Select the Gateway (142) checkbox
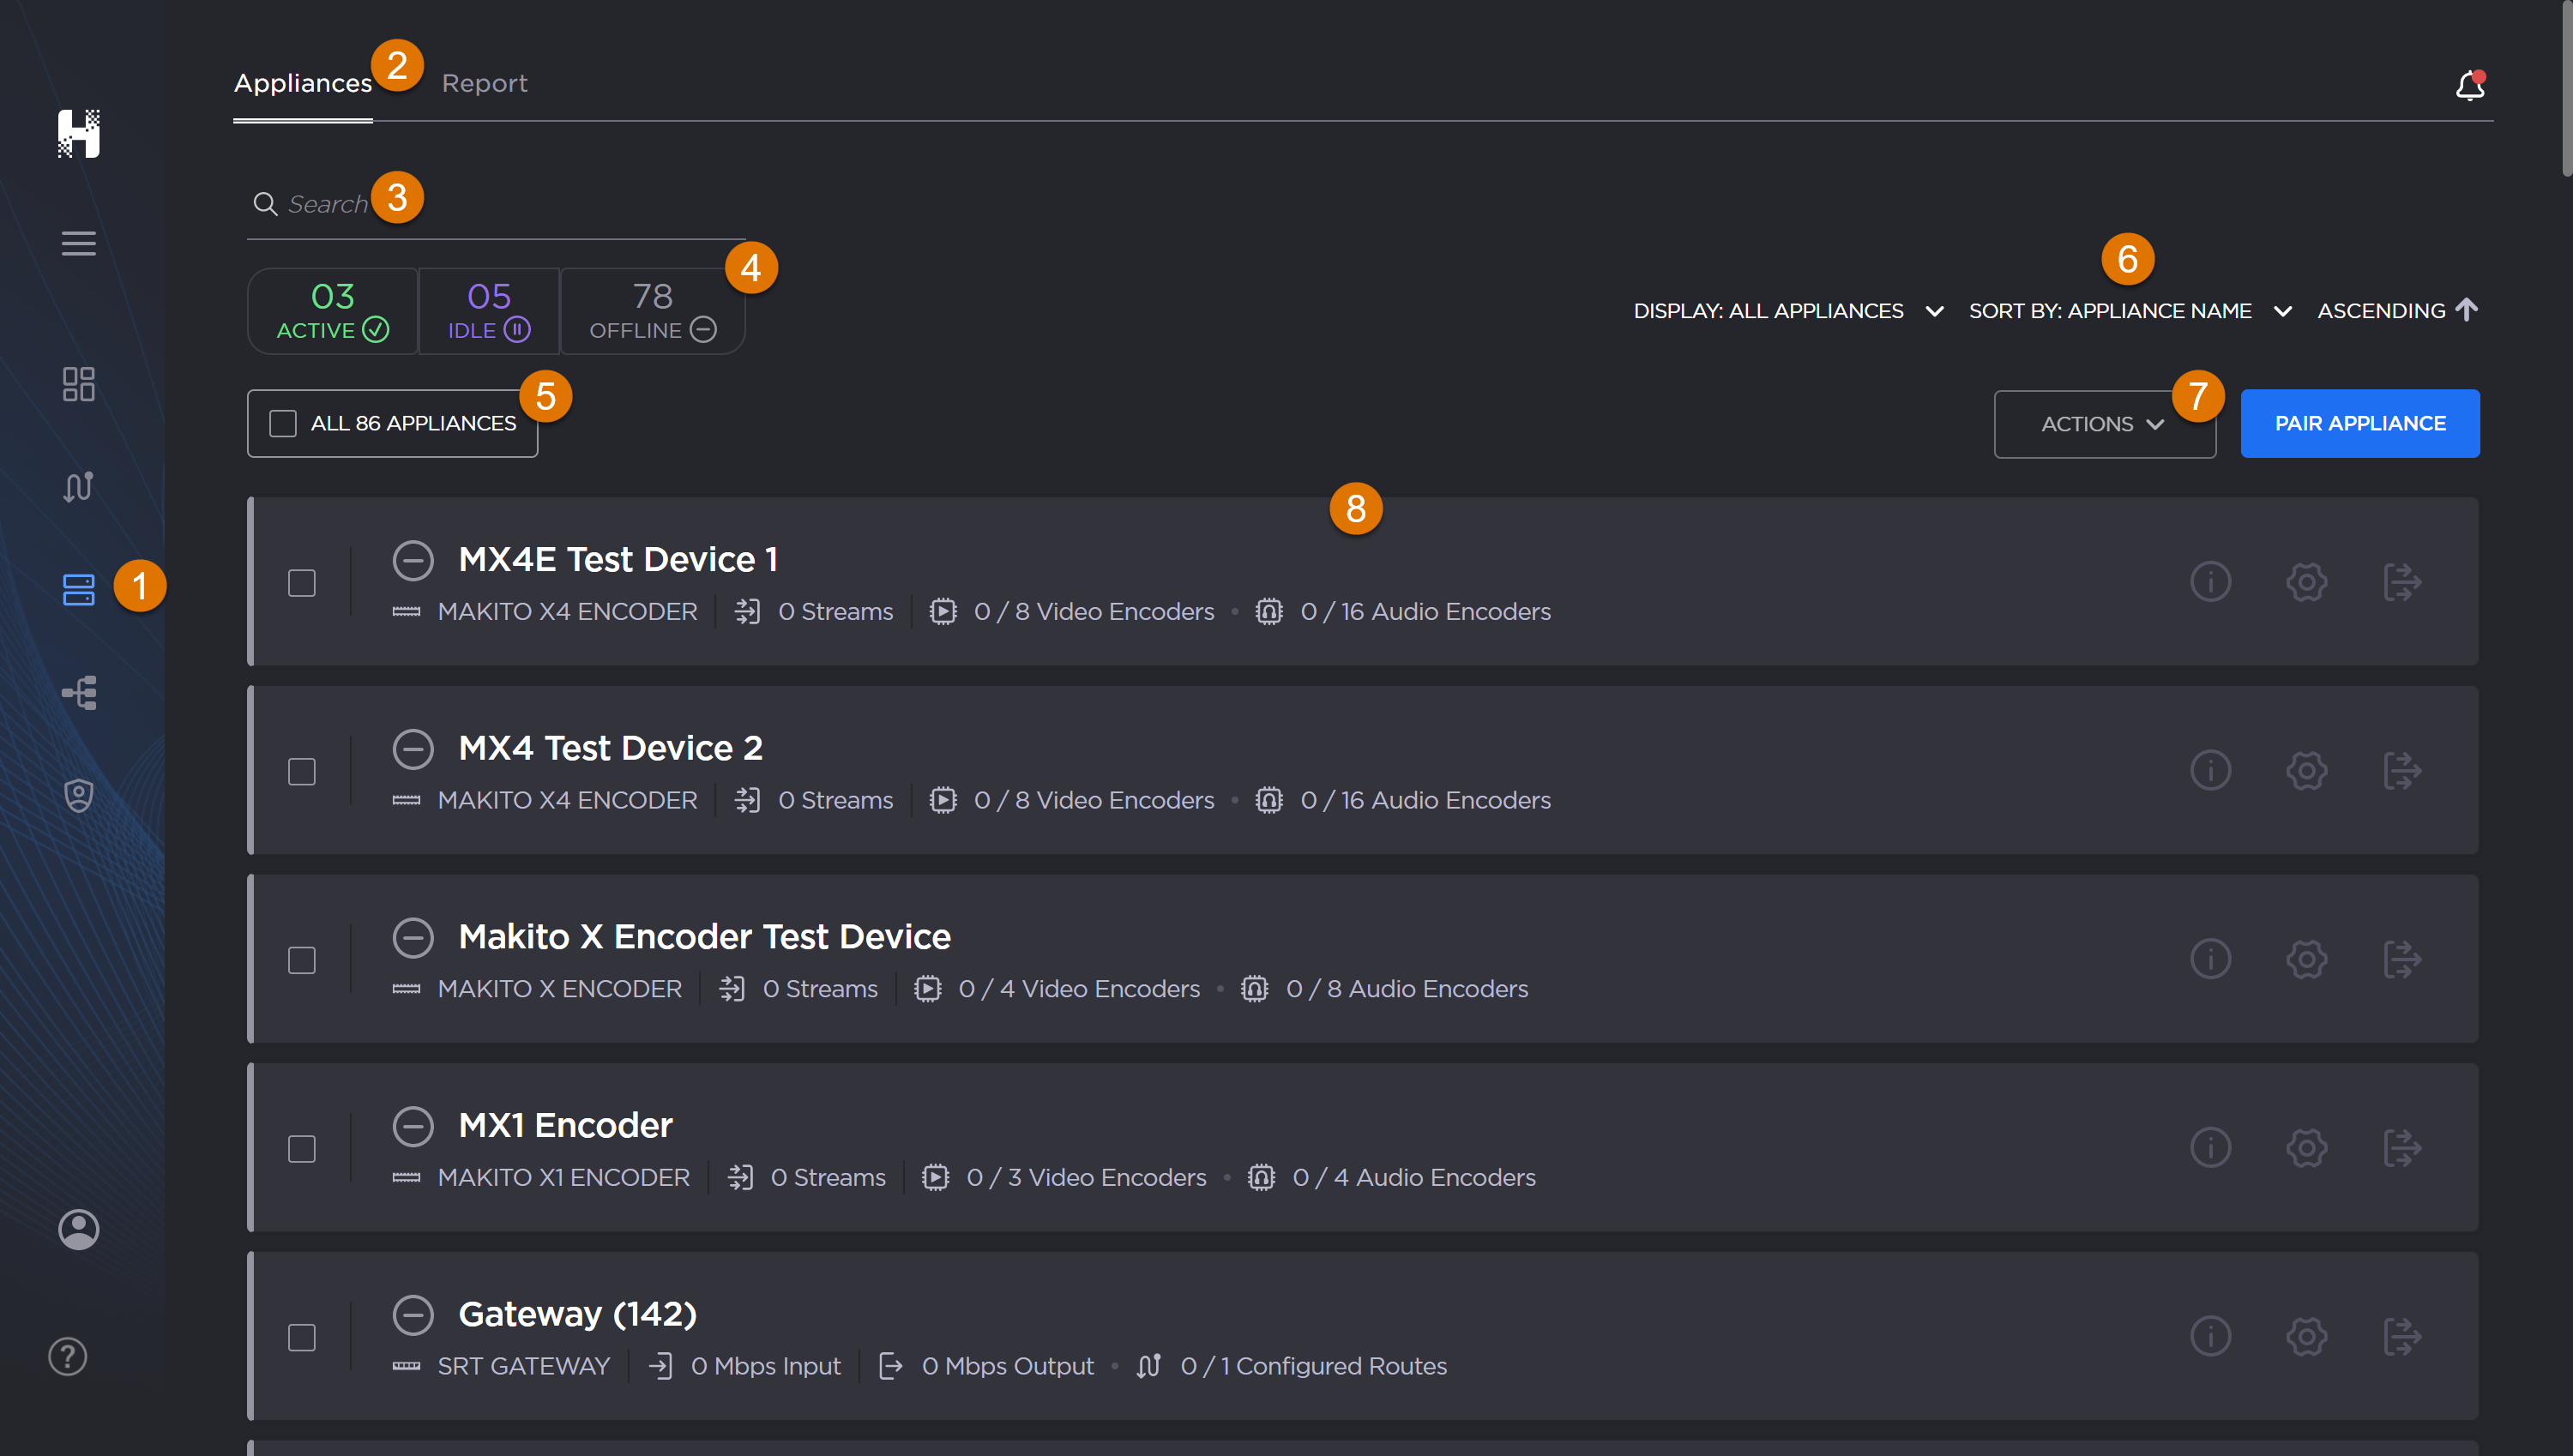 tap(302, 1337)
